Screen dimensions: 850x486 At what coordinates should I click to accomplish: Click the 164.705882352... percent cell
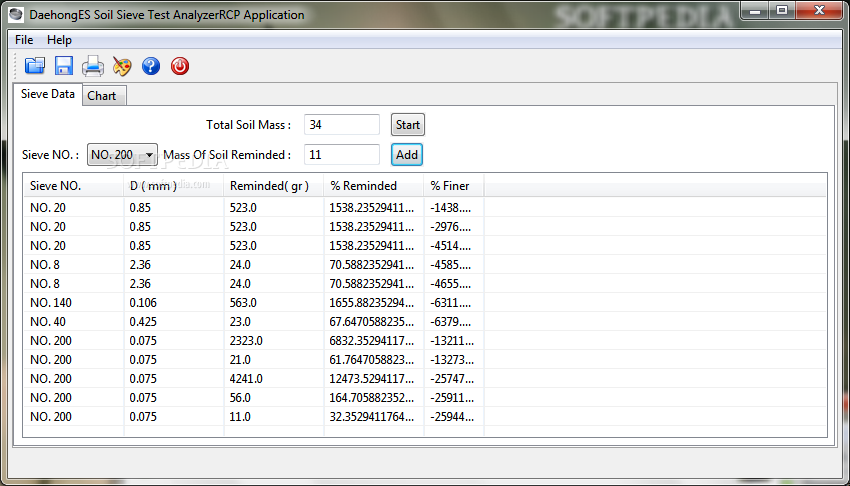374,398
